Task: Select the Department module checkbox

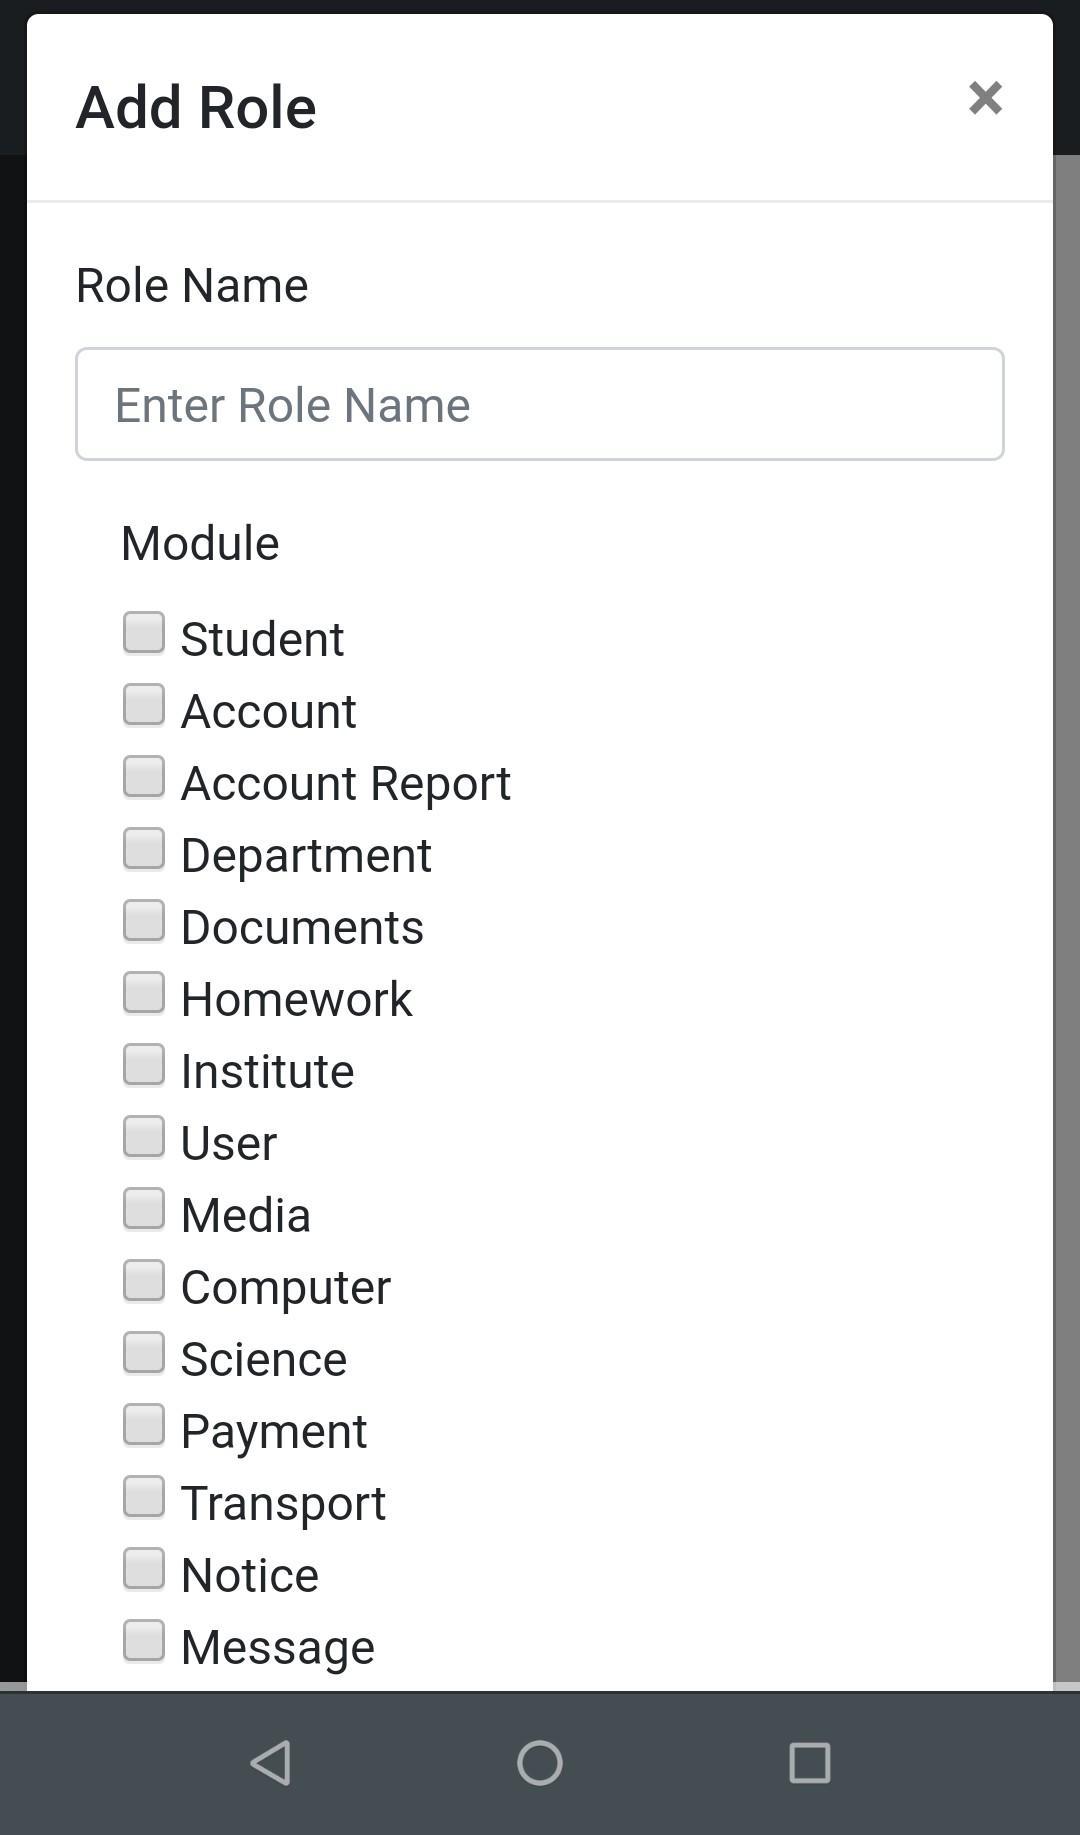Action: coord(144,849)
